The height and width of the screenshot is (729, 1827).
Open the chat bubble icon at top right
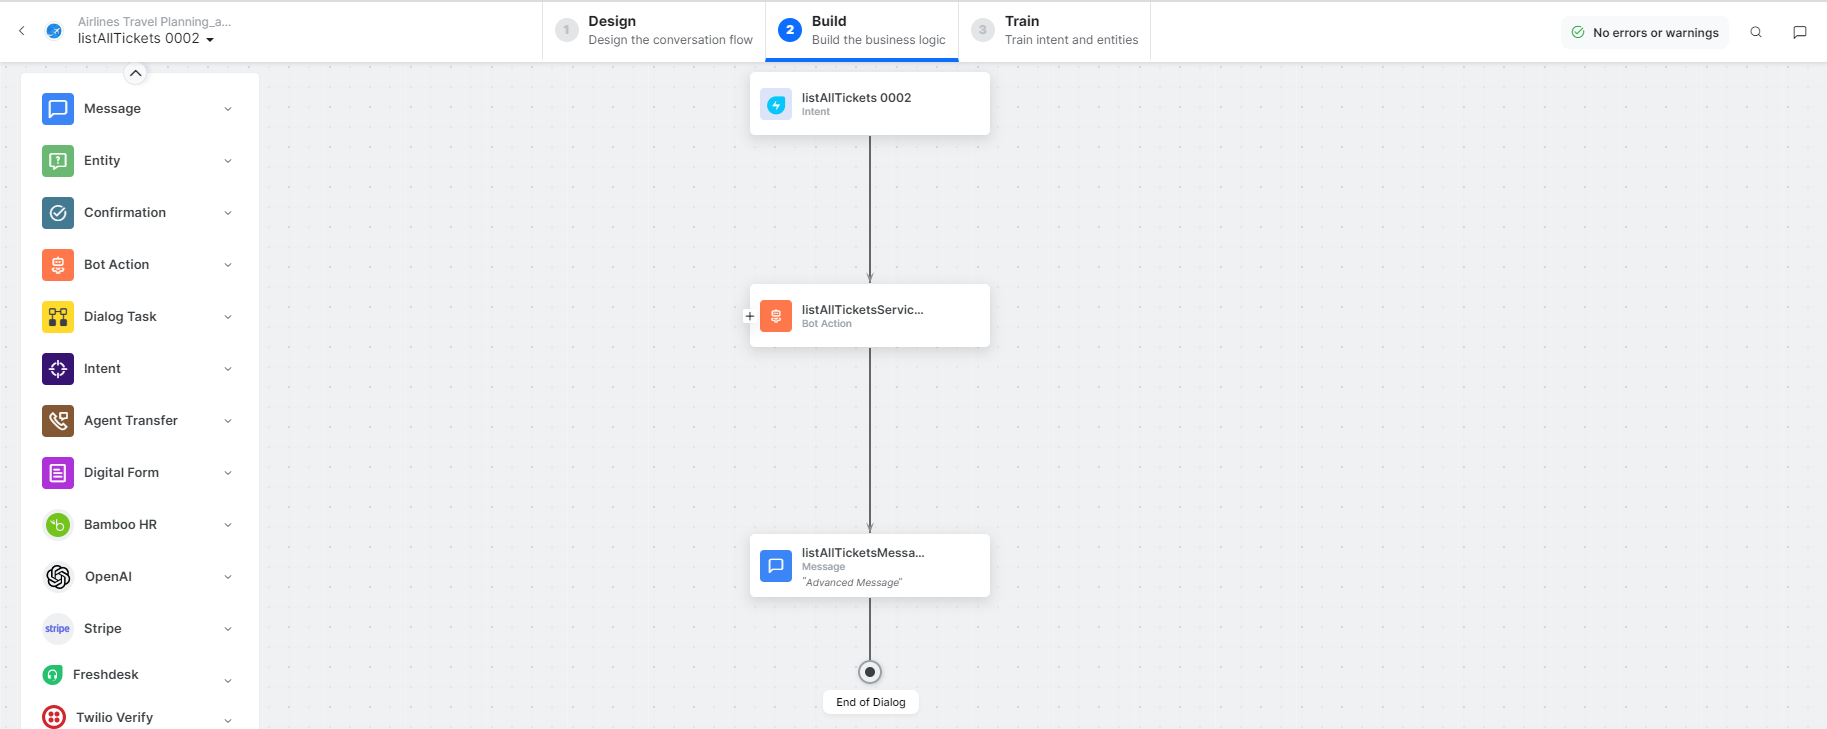(1799, 32)
